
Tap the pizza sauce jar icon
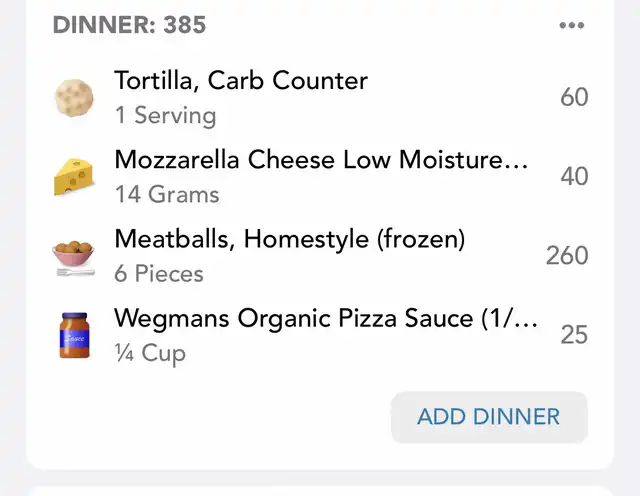pos(74,335)
